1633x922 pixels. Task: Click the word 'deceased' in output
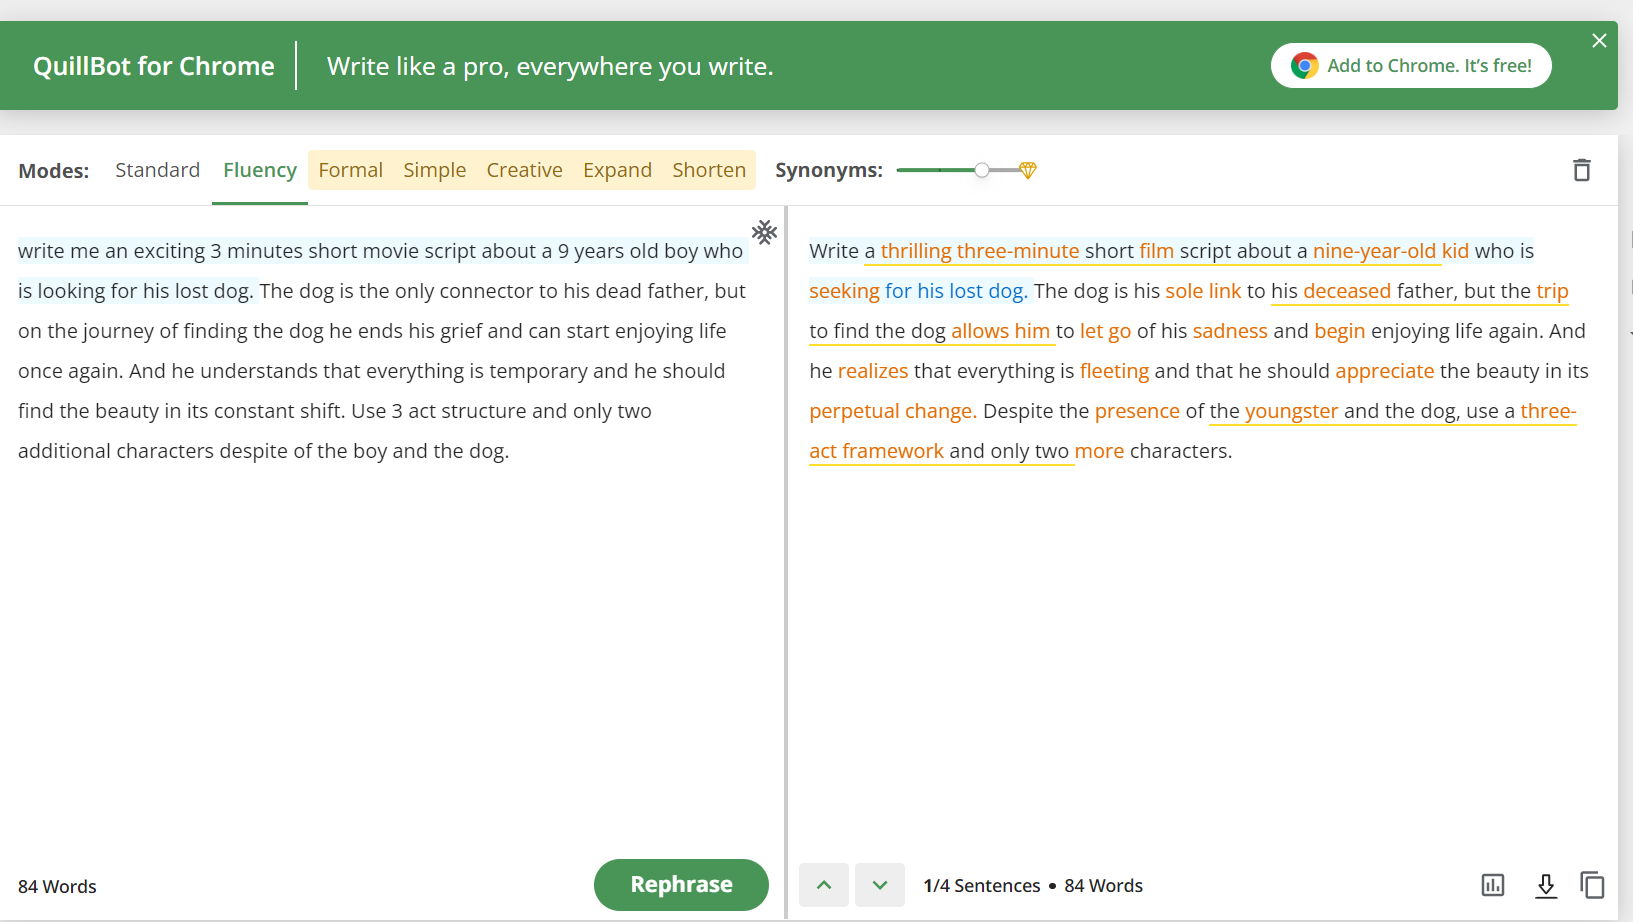[1346, 291]
